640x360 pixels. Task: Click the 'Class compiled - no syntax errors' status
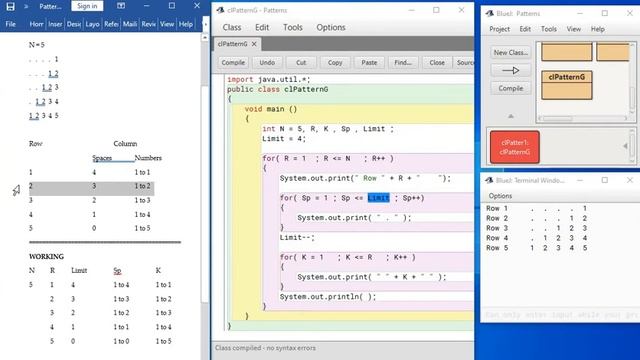(265, 348)
